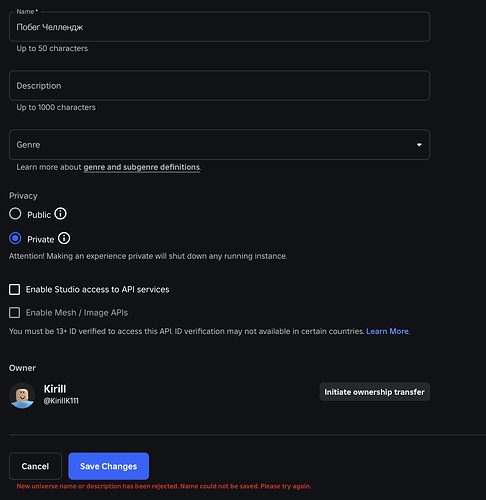Click the Kirill owner display name
Image resolution: width=486 pixels, height=500 pixels.
(x=55, y=389)
